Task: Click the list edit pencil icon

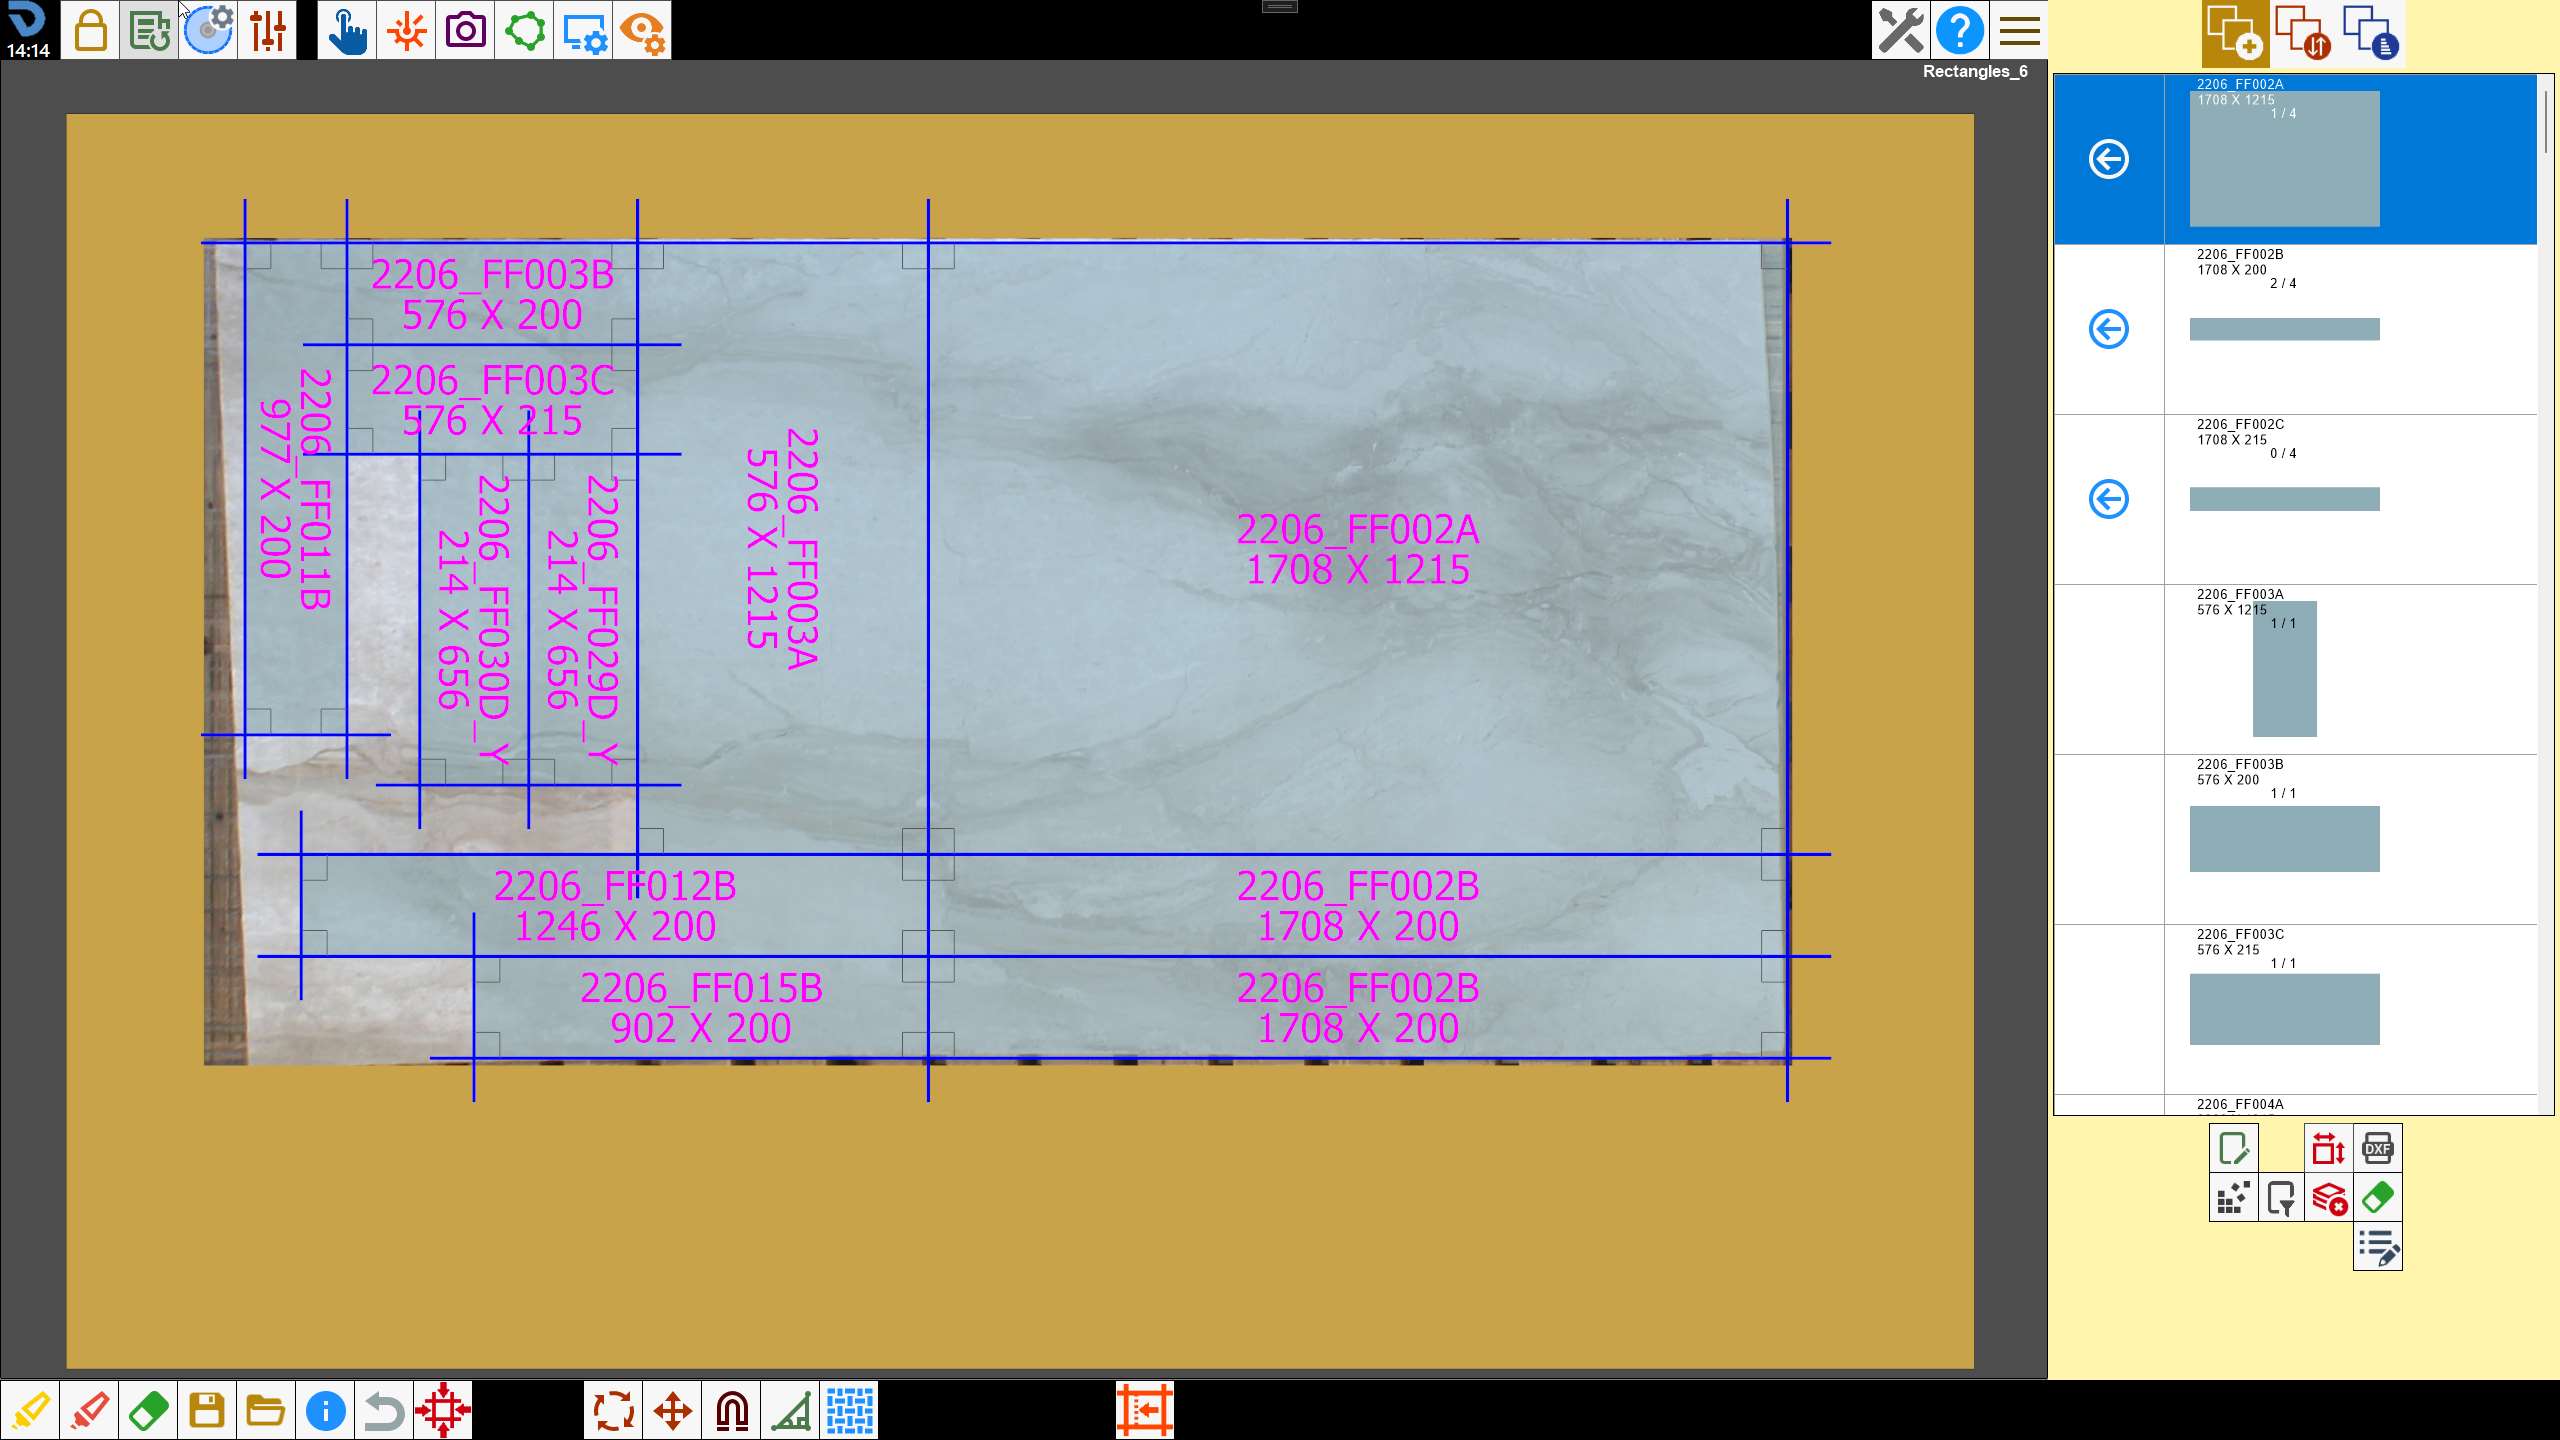Action: click(x=2377, y=1247)
